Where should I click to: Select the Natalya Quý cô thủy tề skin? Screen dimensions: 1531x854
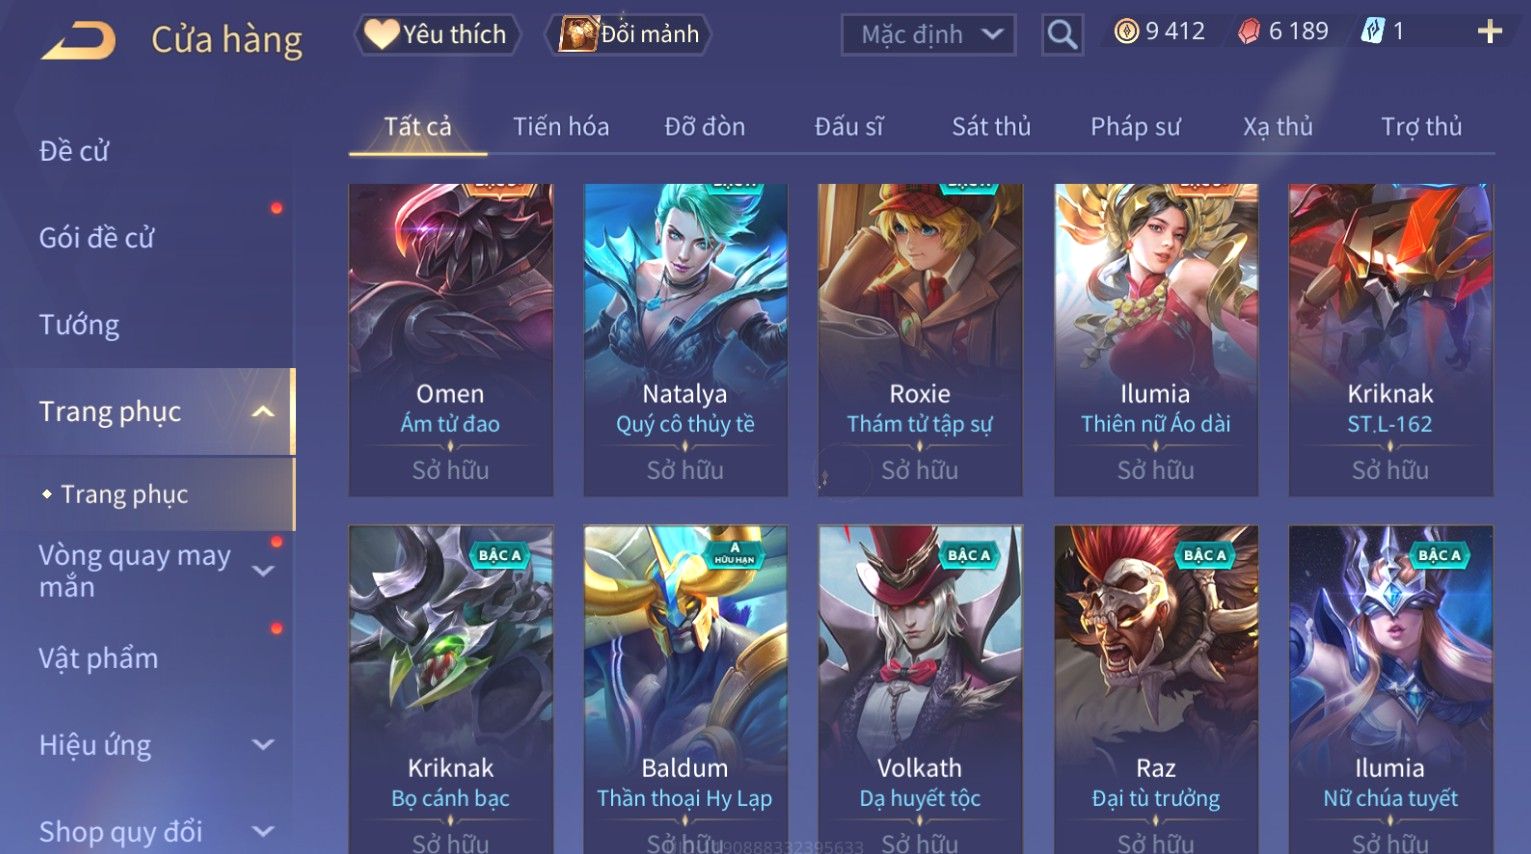coord(685,340)
